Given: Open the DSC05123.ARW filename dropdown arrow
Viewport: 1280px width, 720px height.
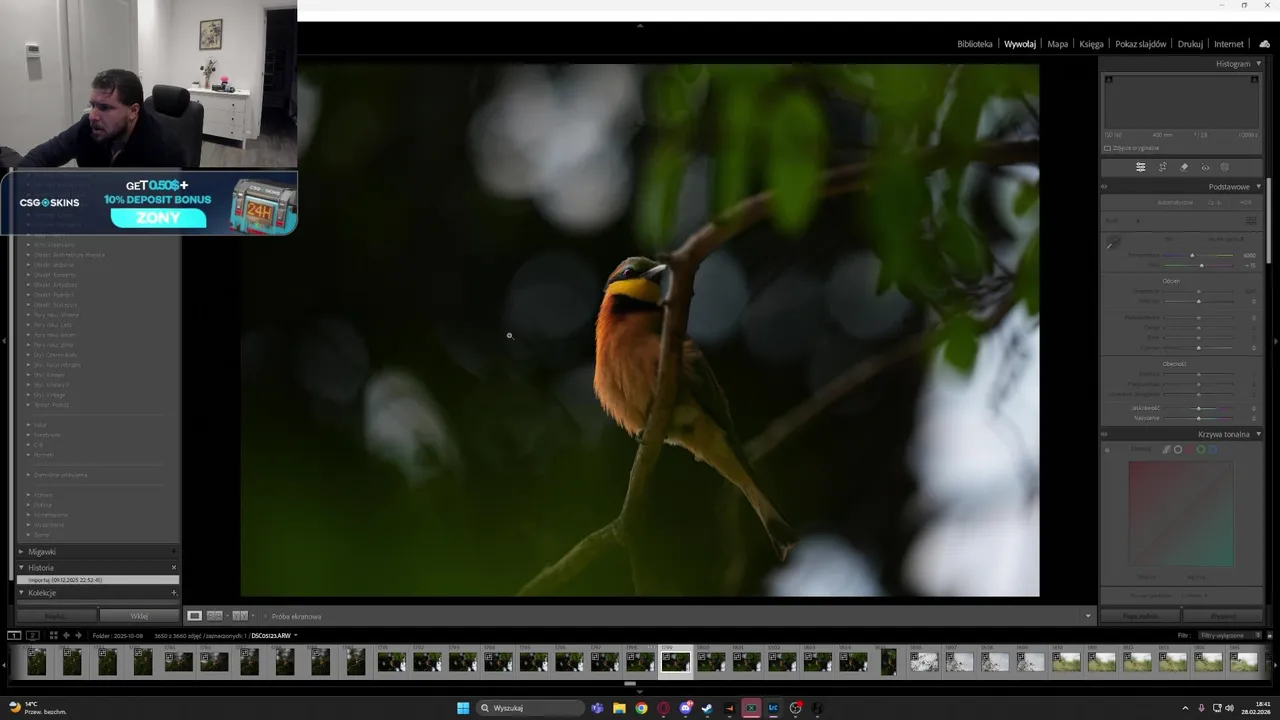Looking at the screenshot, I should coord(296,635).
